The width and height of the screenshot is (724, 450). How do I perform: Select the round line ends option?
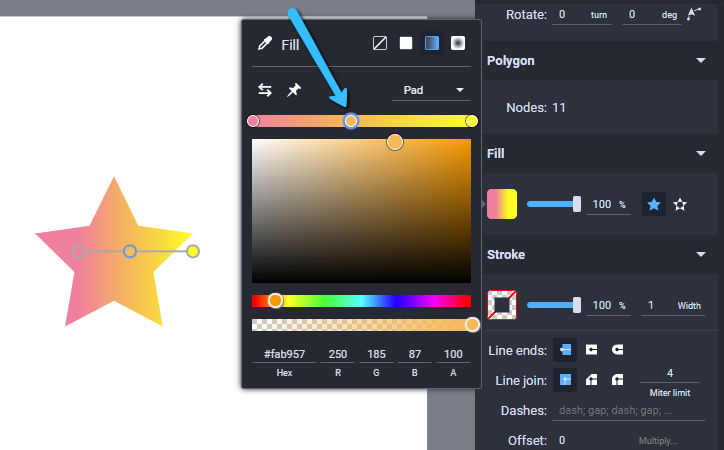[x=617, y=350]
